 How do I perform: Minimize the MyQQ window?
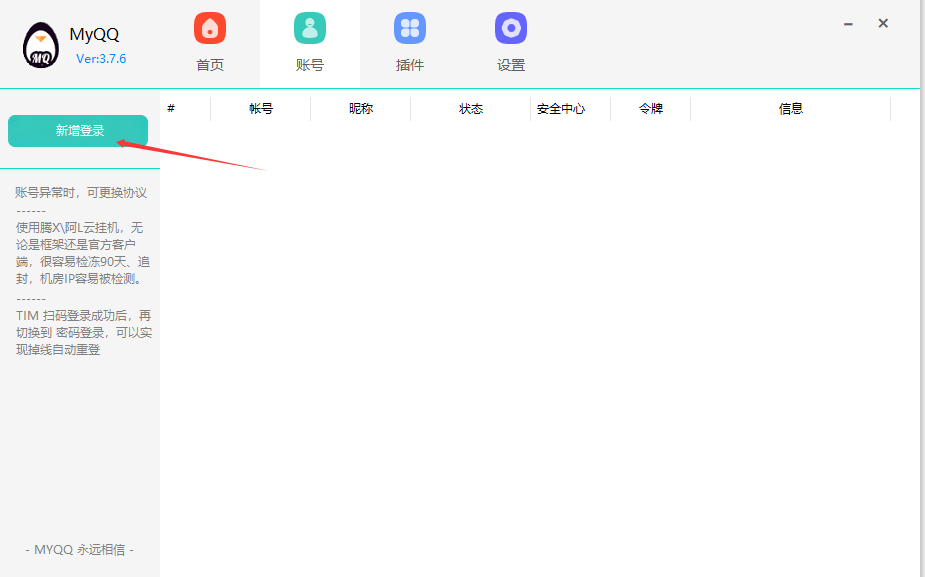pyautogui.click(x=848, y=23)
